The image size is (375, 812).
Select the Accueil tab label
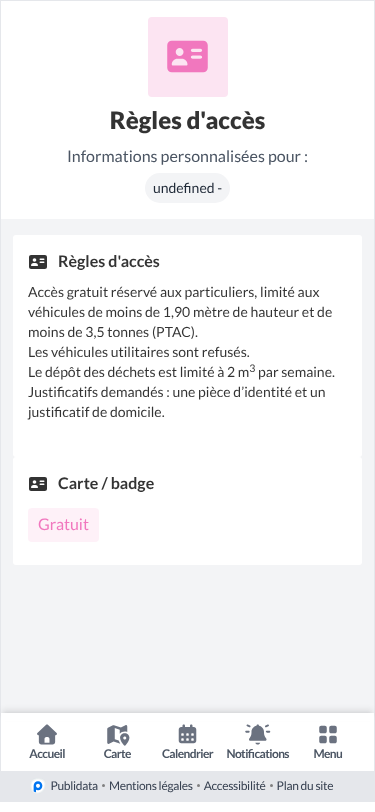pyautogui.click(x=47, y=753)
